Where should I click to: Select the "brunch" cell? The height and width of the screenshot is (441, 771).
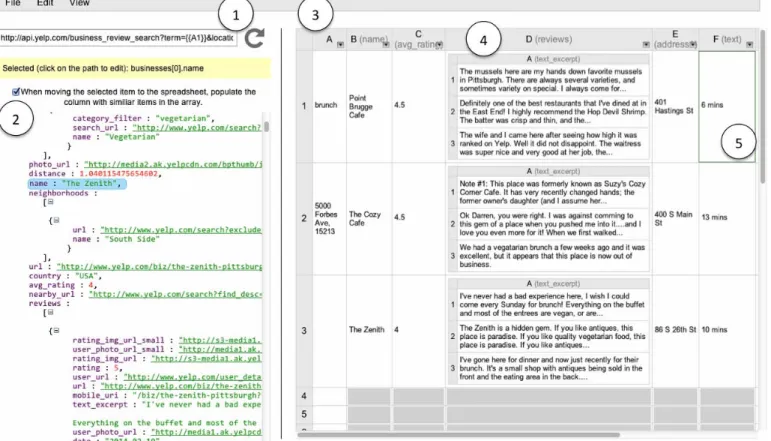(x=329, y=106)
